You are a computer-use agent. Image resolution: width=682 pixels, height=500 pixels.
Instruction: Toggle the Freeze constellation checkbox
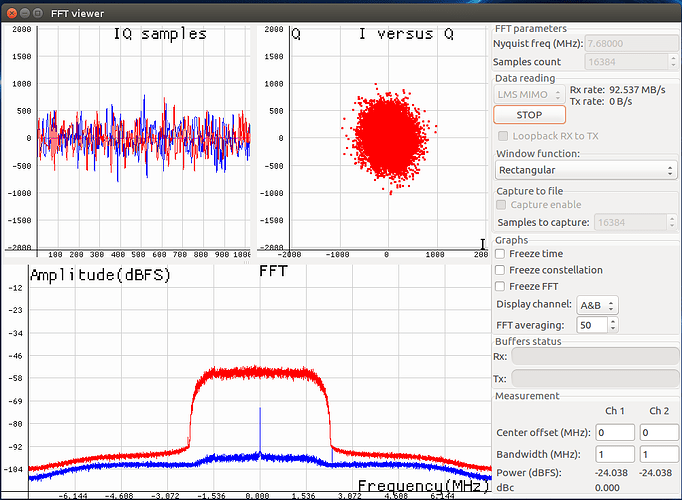[502, 270]
